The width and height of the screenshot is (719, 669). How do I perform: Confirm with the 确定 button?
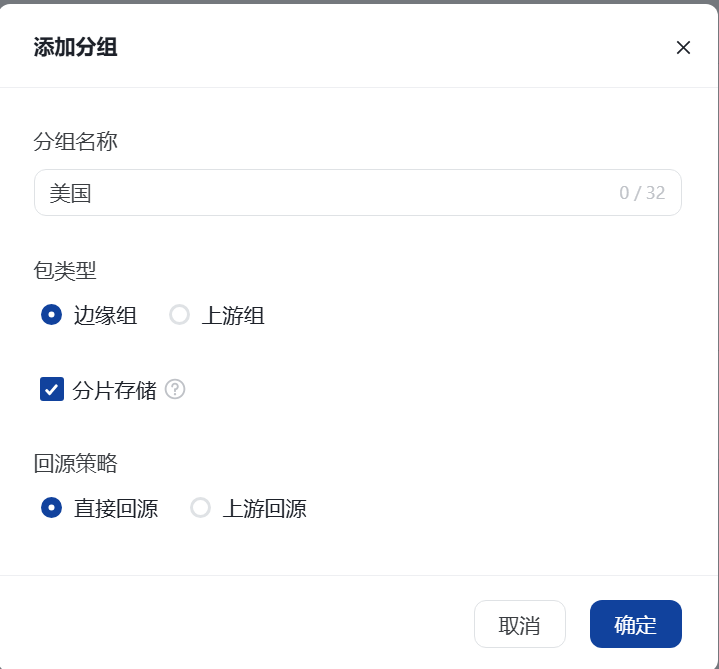tap(635, 625)
